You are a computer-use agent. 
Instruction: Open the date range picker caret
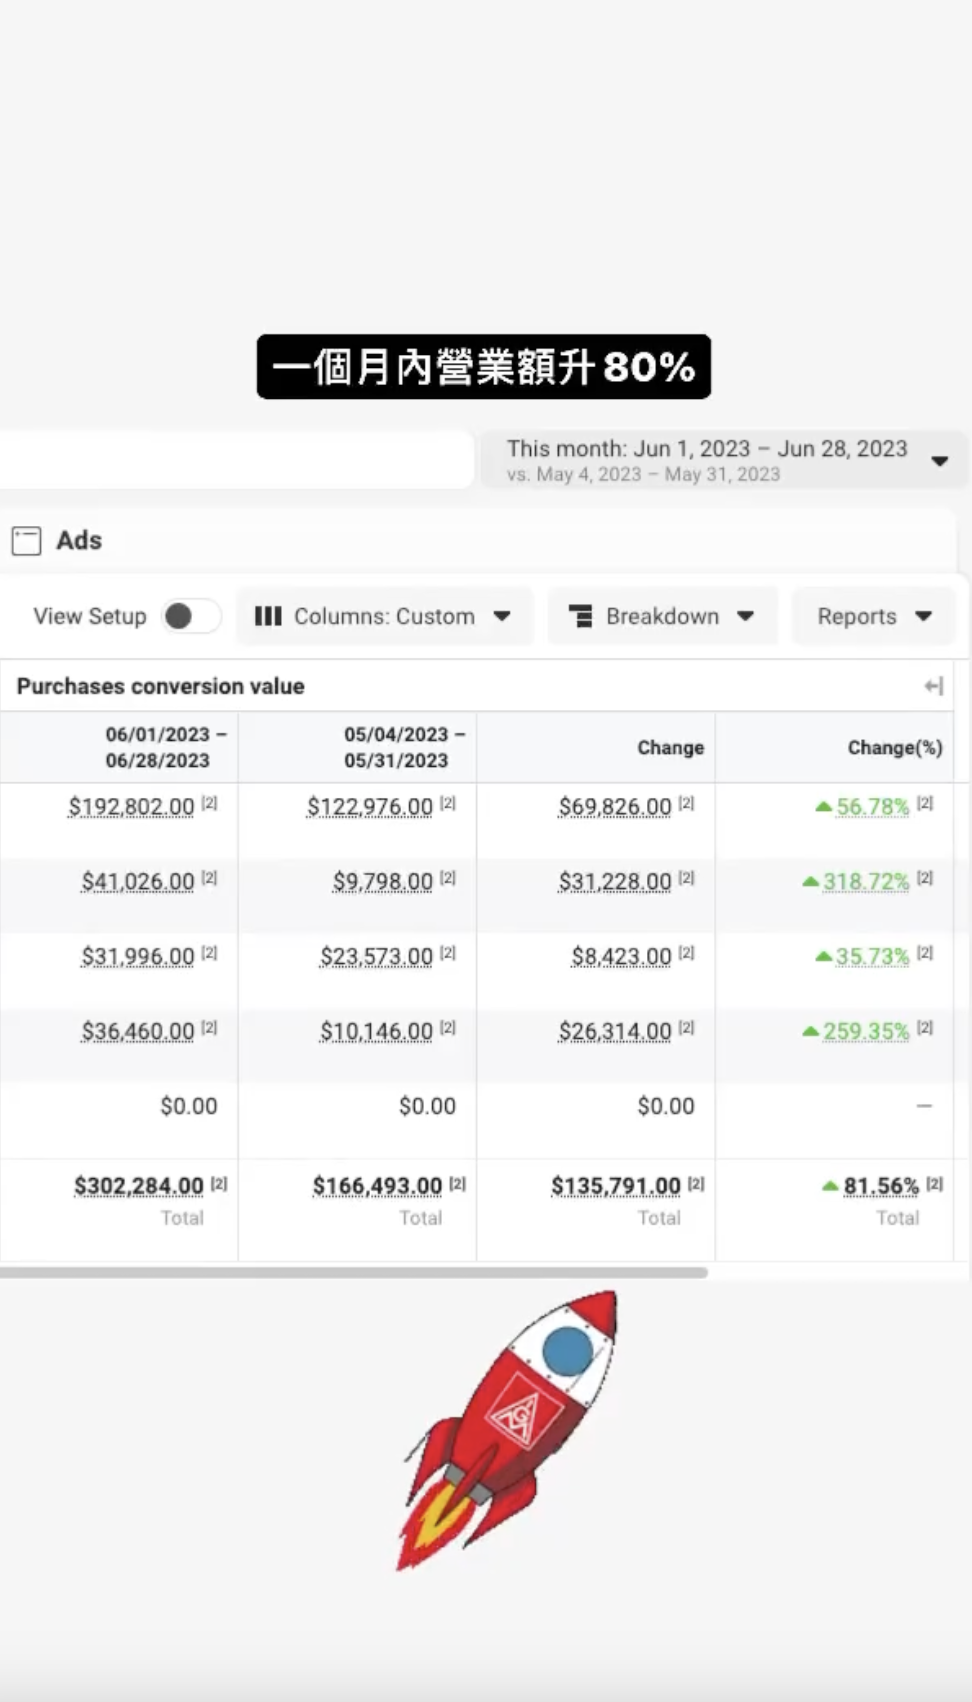[x=939, y=461]
